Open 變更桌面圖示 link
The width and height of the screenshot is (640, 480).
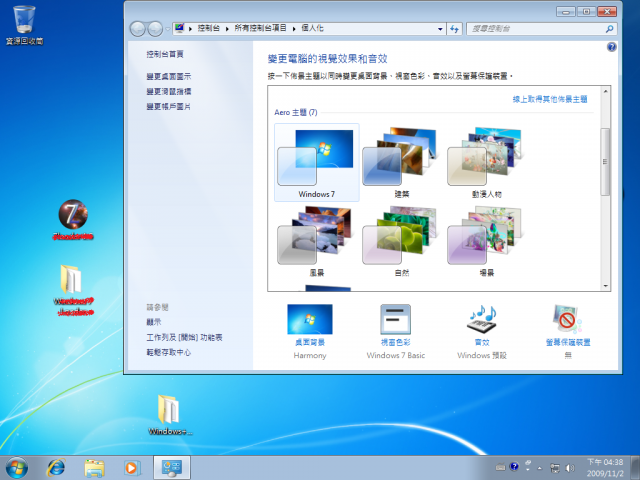pos(169,76)
